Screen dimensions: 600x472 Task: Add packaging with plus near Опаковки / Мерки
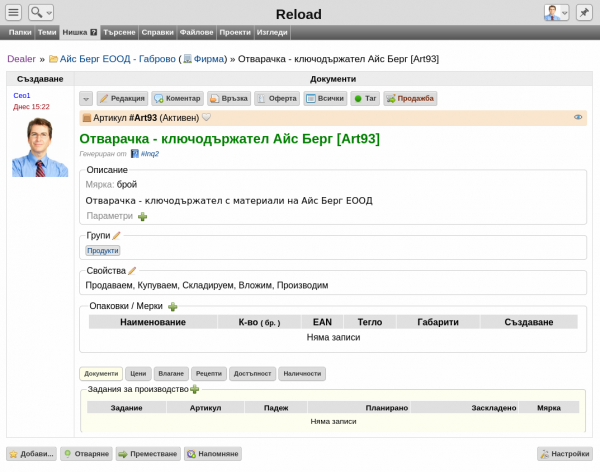(x=173, y=306)
